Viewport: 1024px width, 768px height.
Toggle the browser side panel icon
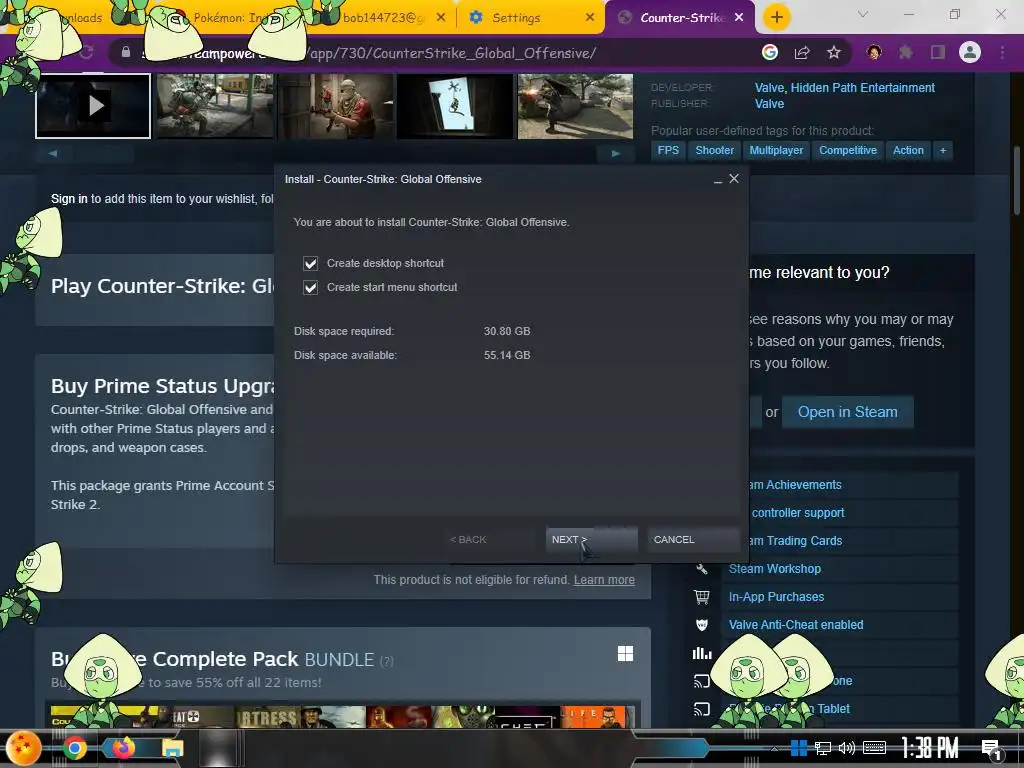938,53
